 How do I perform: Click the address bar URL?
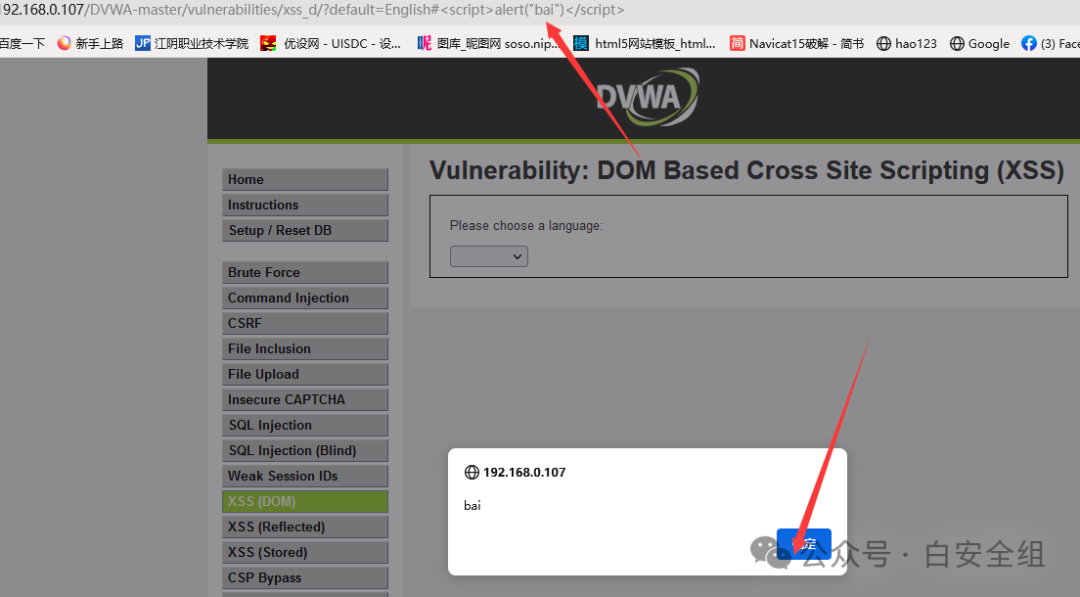[x=313, y=10]
